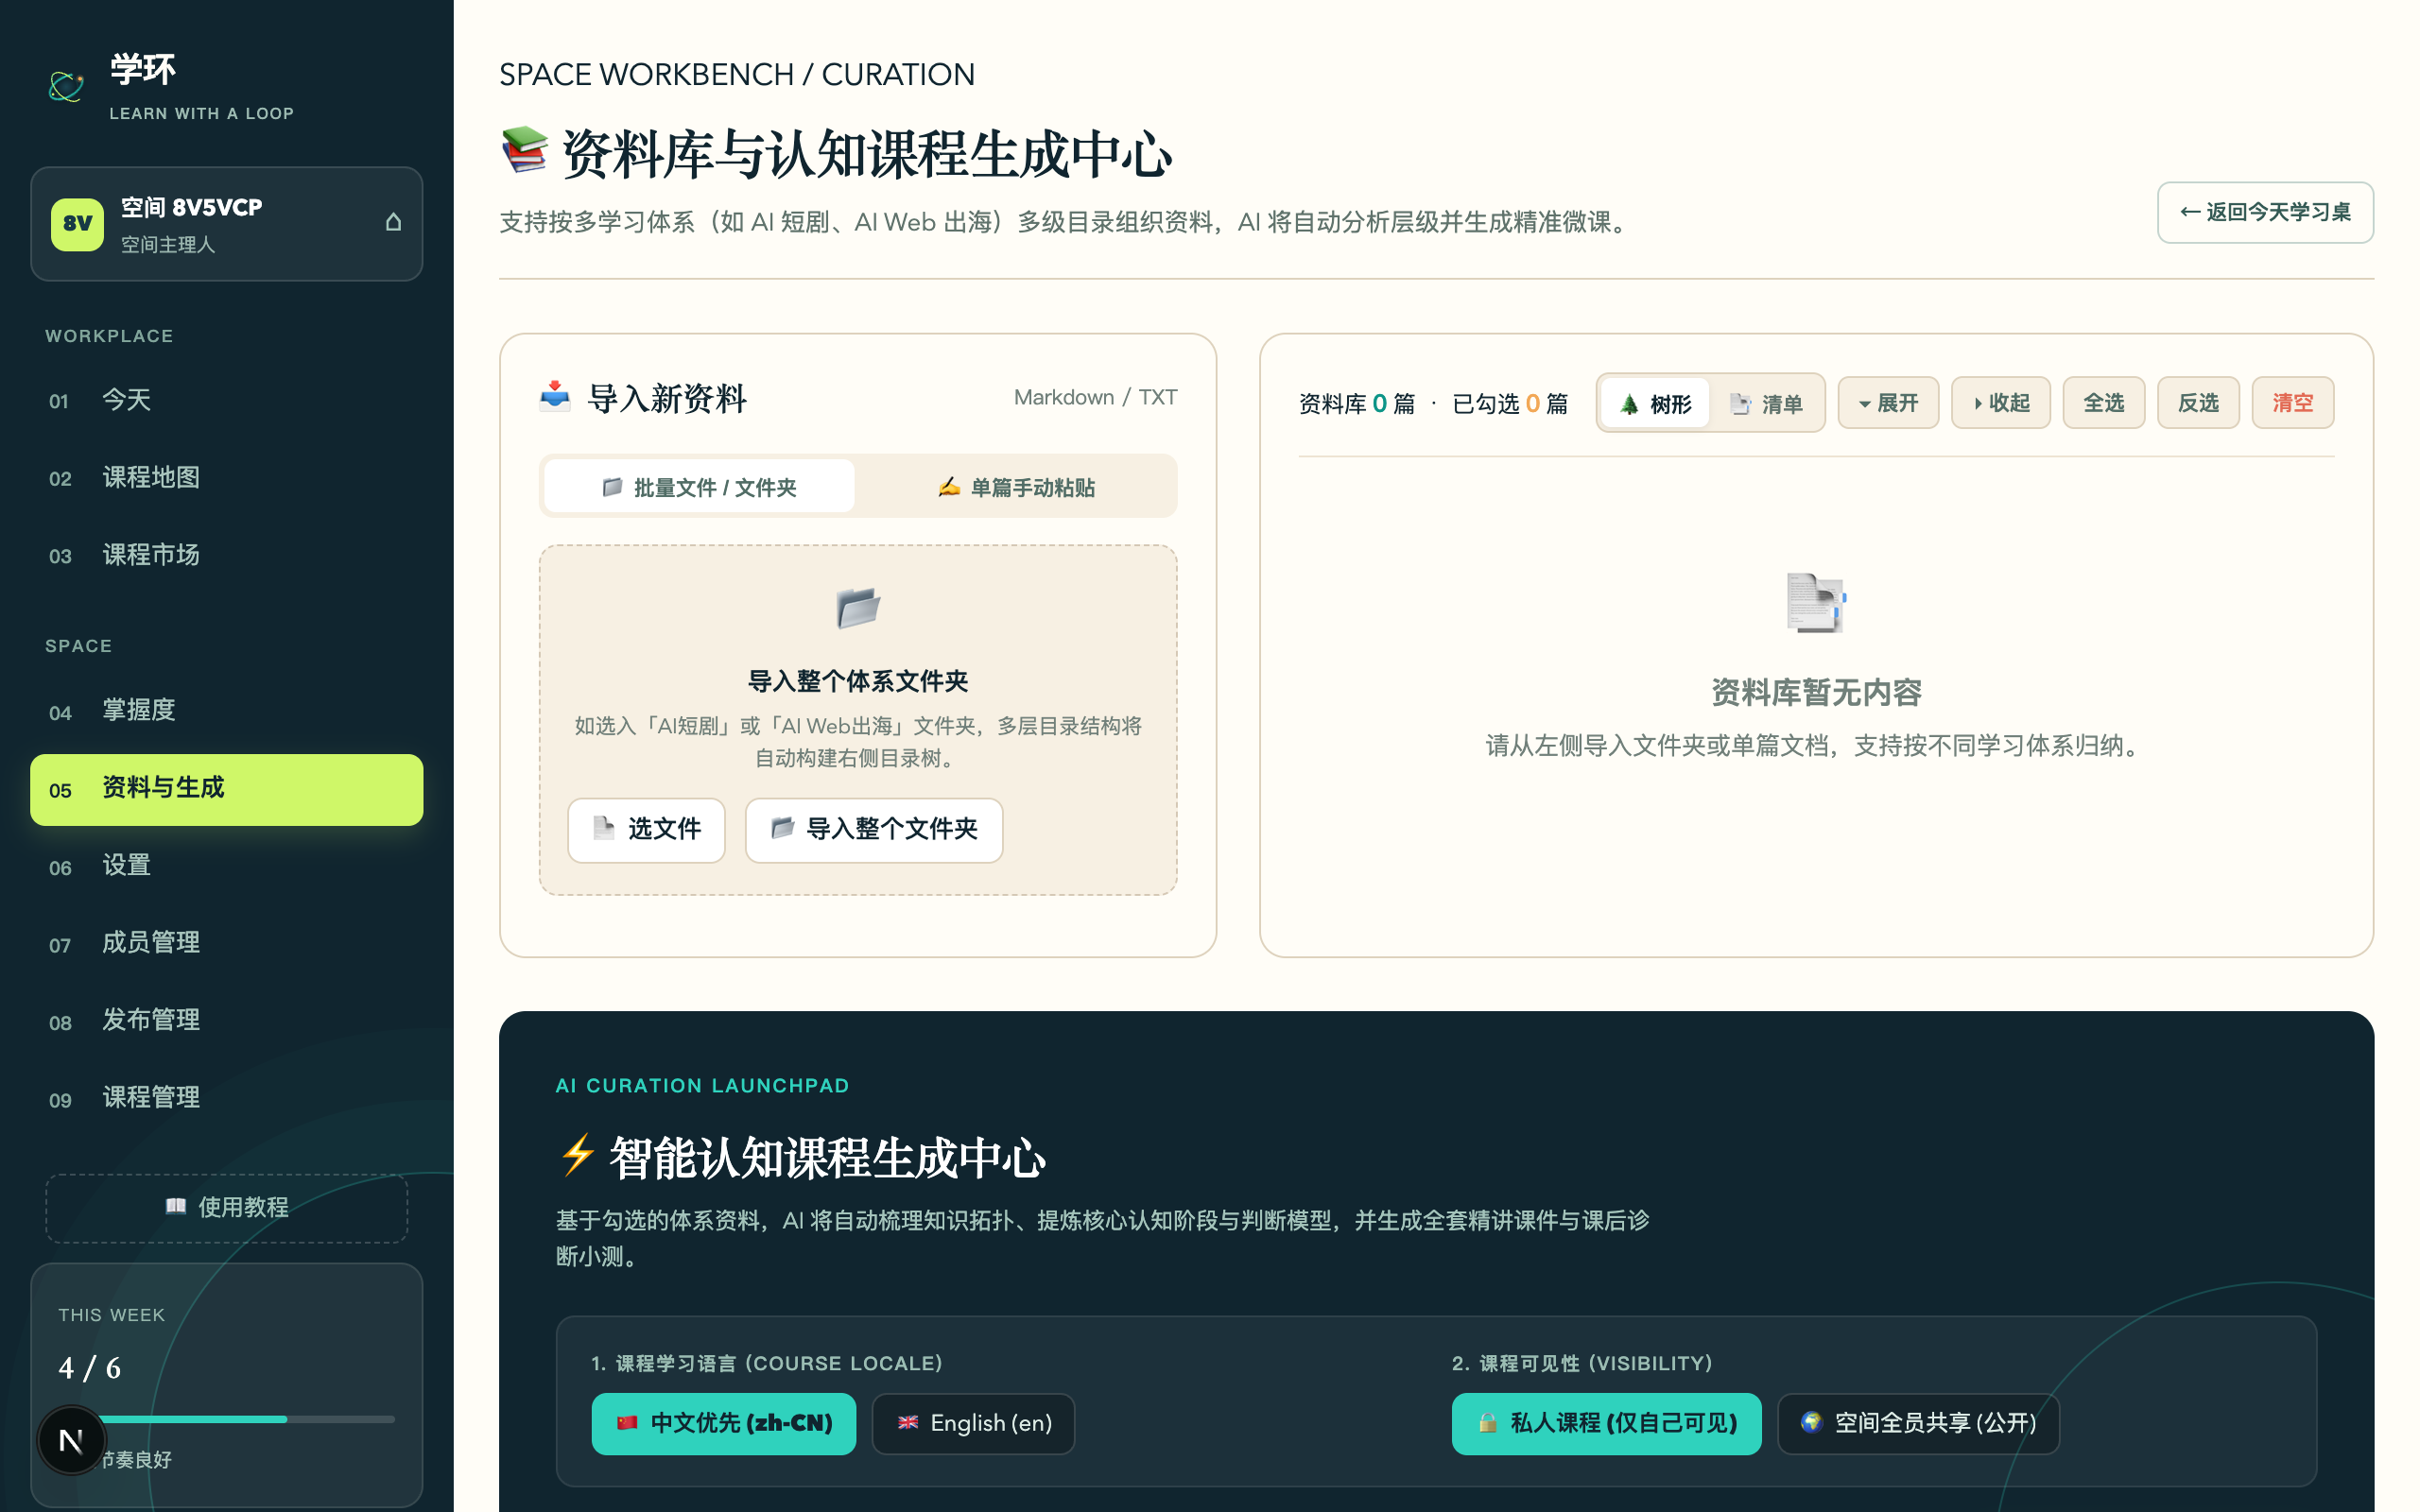Viewport: 2420px width, 1512px height.
Task: Click SPACE WORKBENCH / CURATION breadcrumb
Action: click(737, 74)
